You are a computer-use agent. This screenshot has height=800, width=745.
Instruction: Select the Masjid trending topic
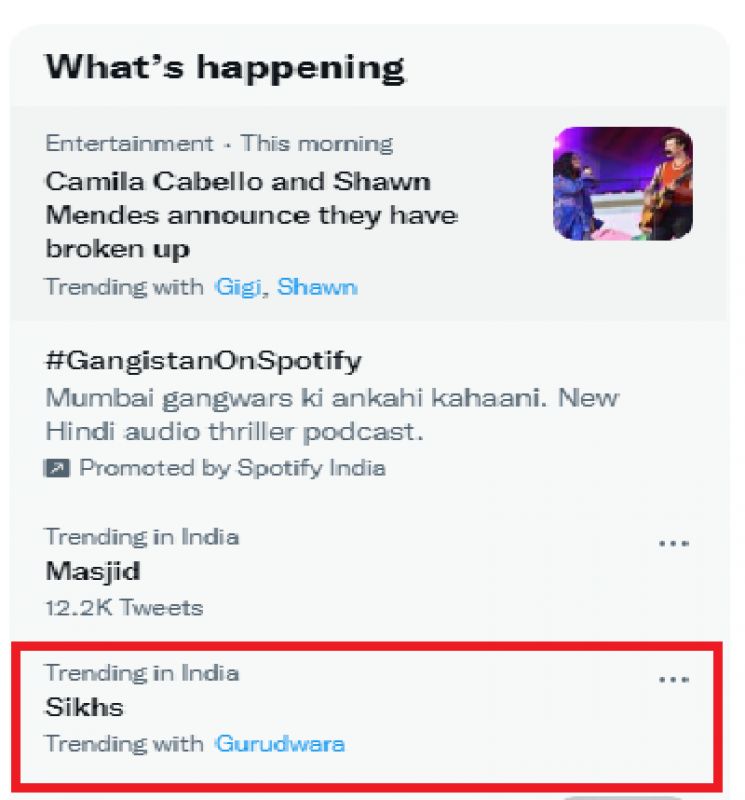[x=93, y=572]
